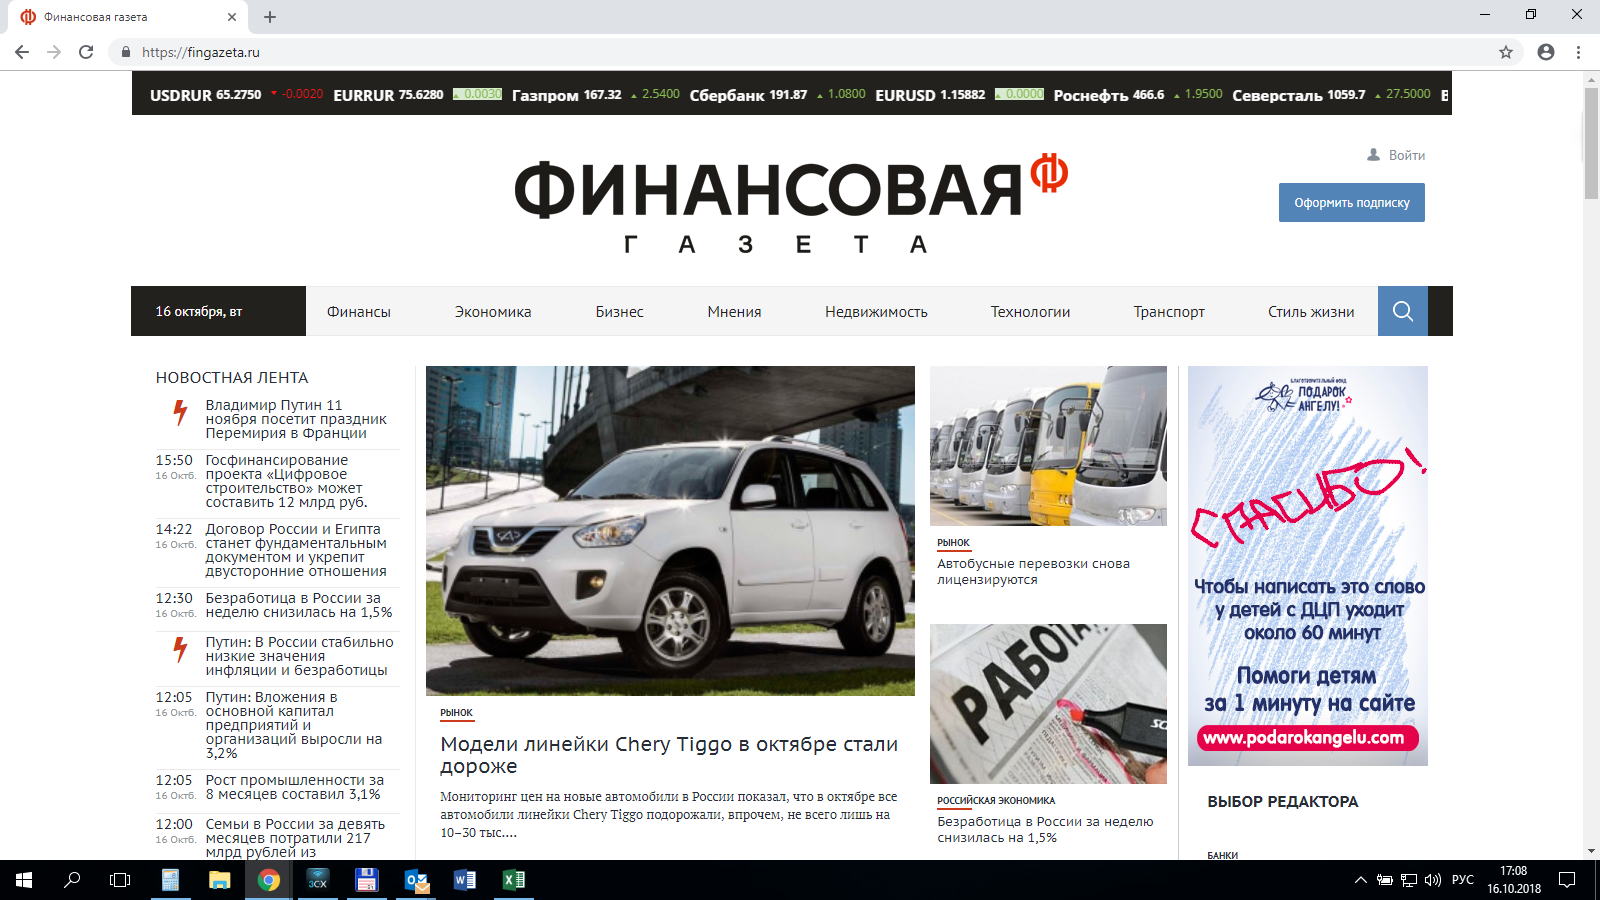Click the Оформить подписку button

(x=1351, y=202)
